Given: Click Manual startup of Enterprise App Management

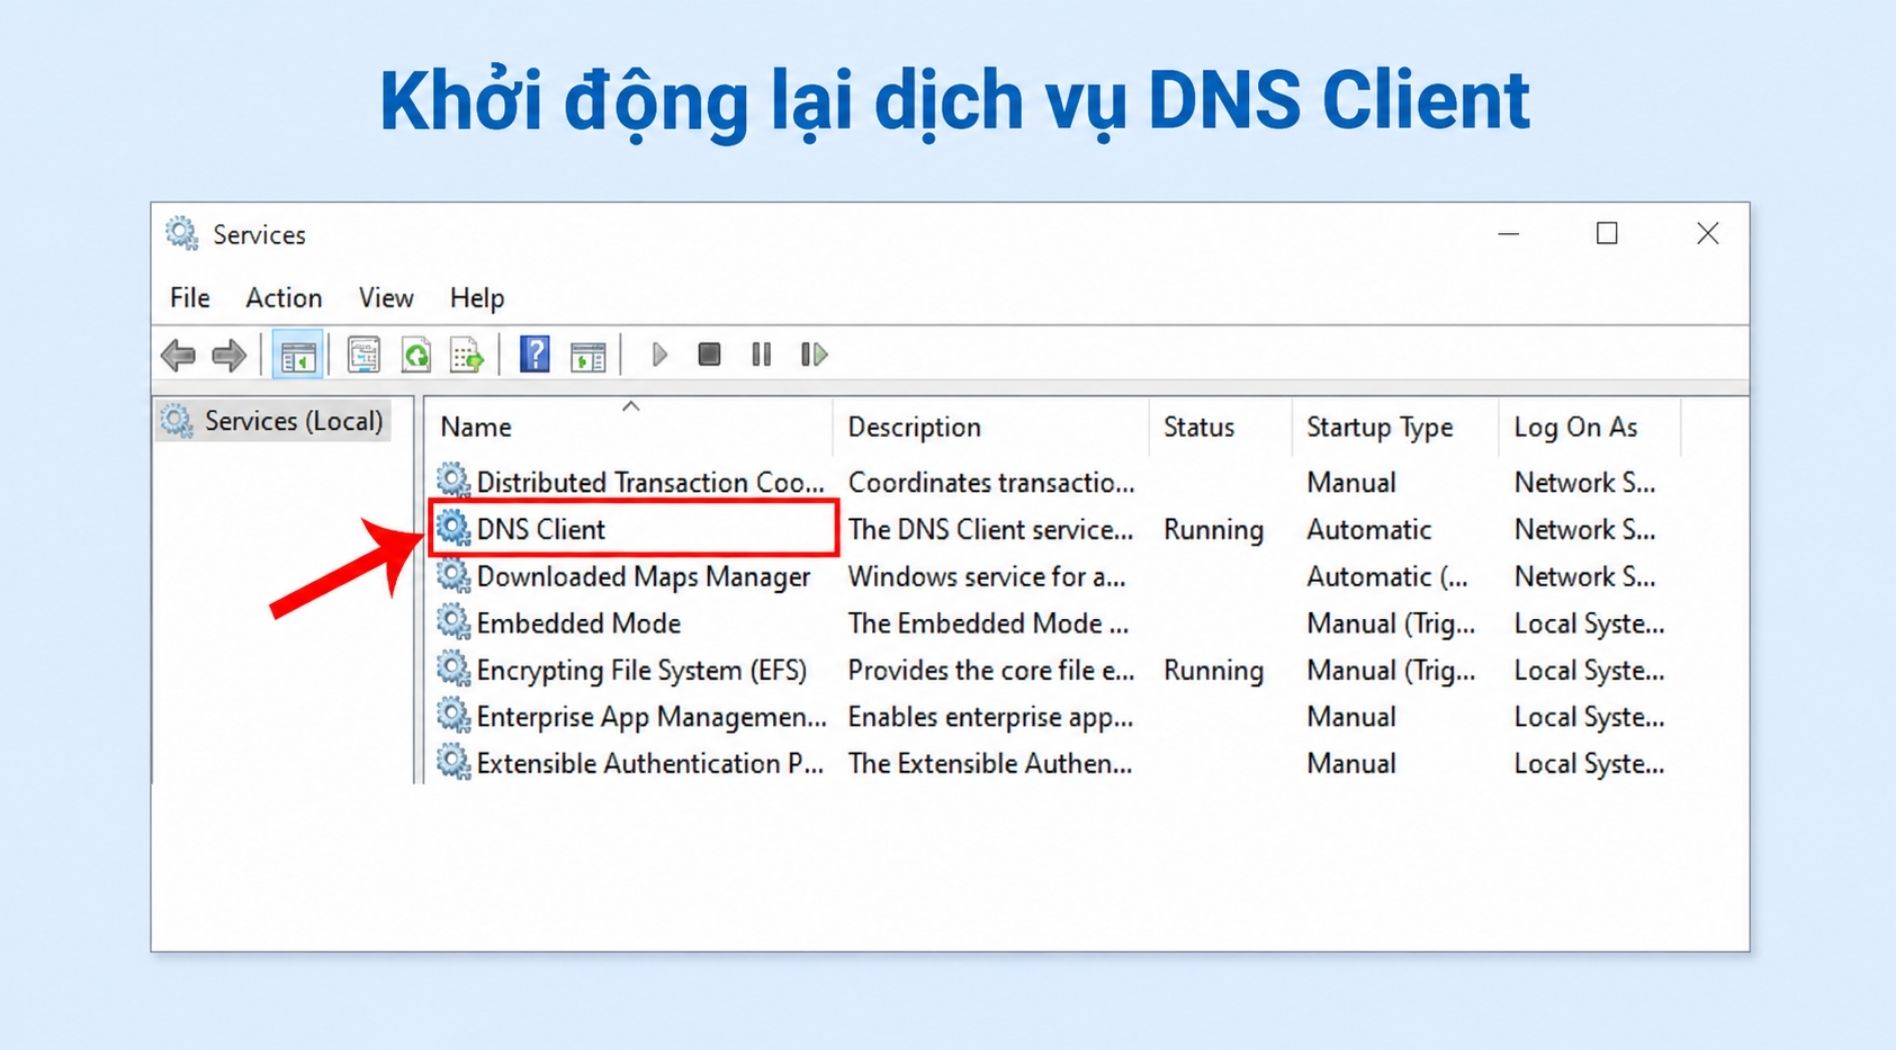Looking at the screenshot, I should [x=1351, y=717].
